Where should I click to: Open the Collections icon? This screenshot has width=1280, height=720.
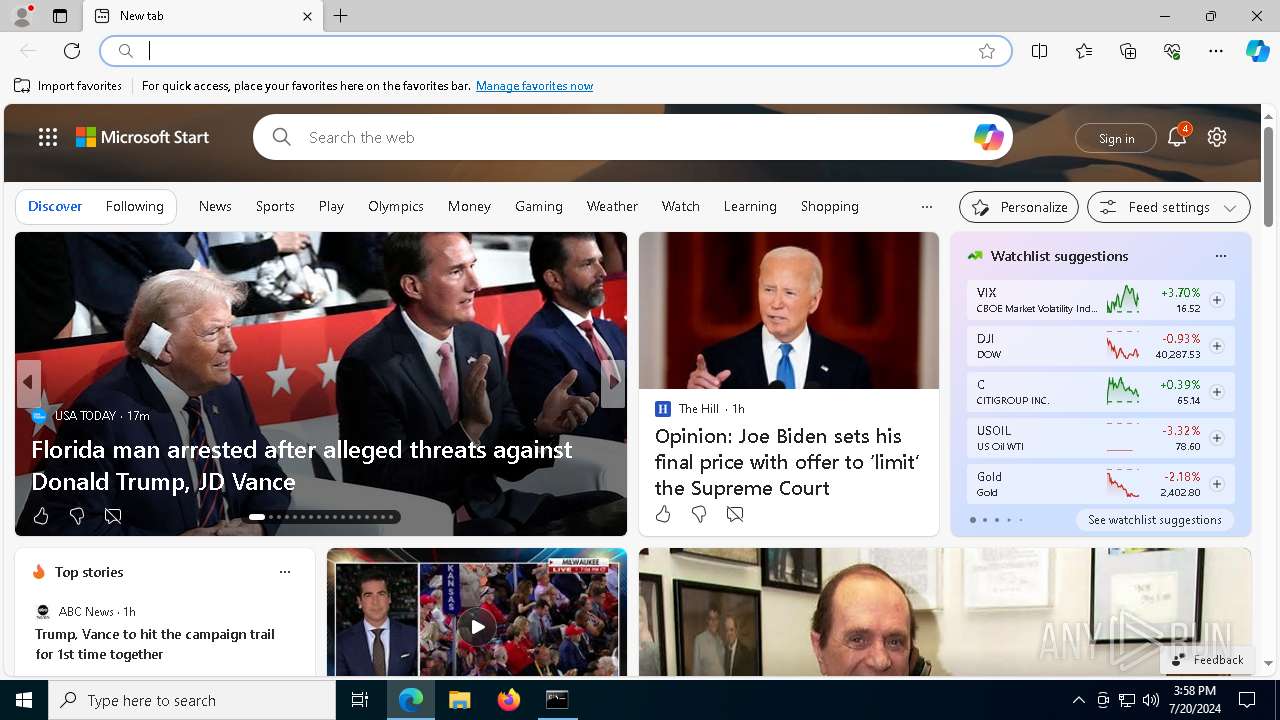(x=1128, y=51)
